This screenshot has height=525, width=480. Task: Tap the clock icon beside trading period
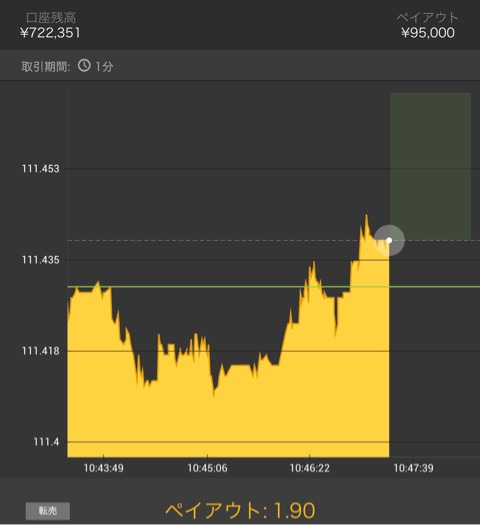[84, 66]
